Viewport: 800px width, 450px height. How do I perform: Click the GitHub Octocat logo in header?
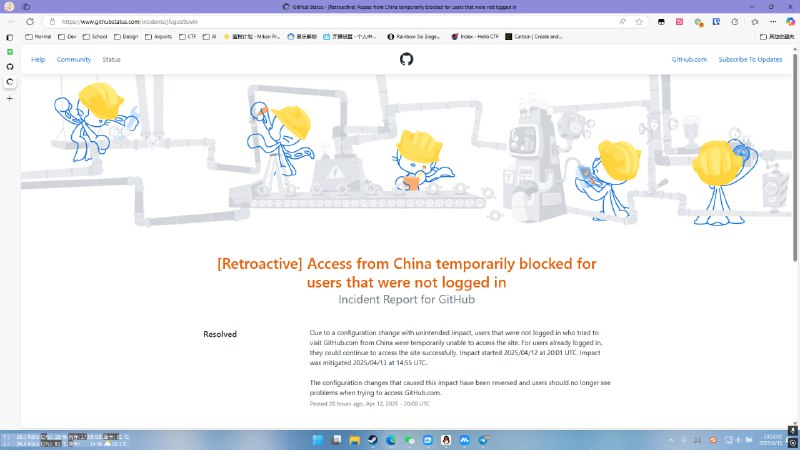click(x=406, y=59)
